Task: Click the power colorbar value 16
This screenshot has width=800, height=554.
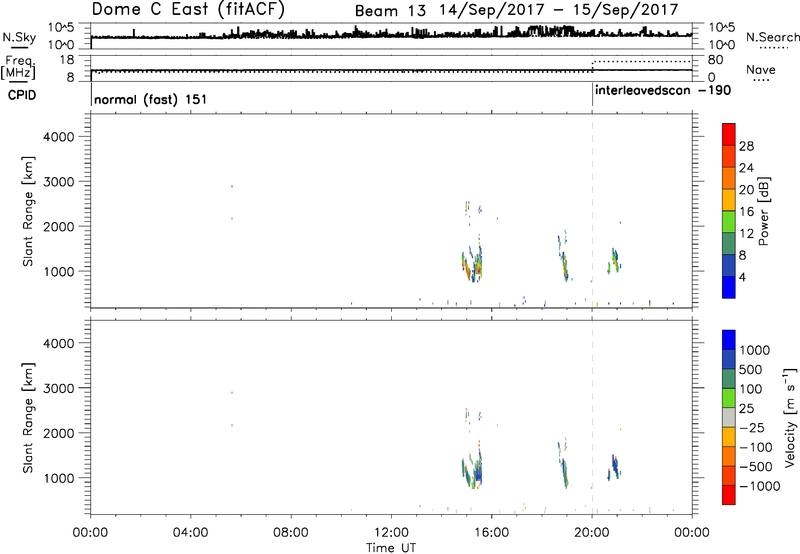Action: tap(746, 212)
